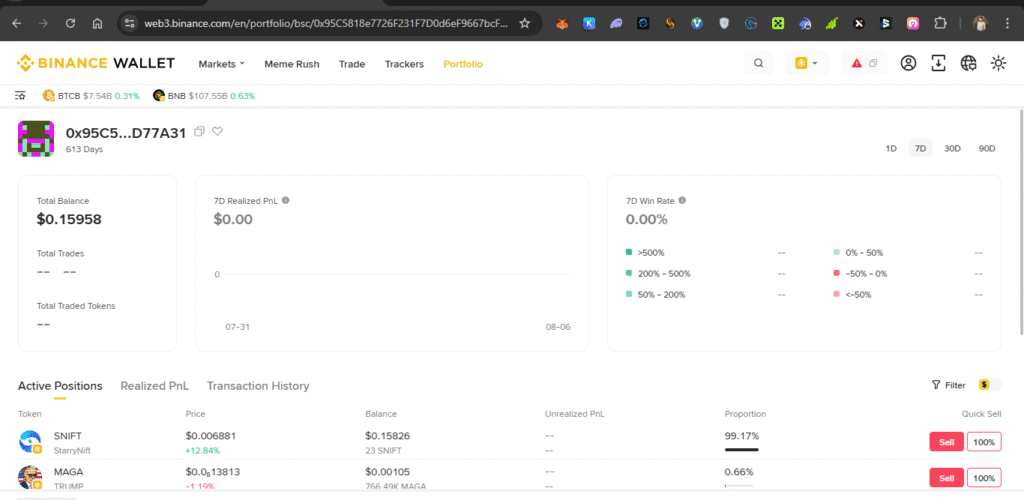
Task: Switch to the Realized PnL tab
Action: [x=155, y=386]
